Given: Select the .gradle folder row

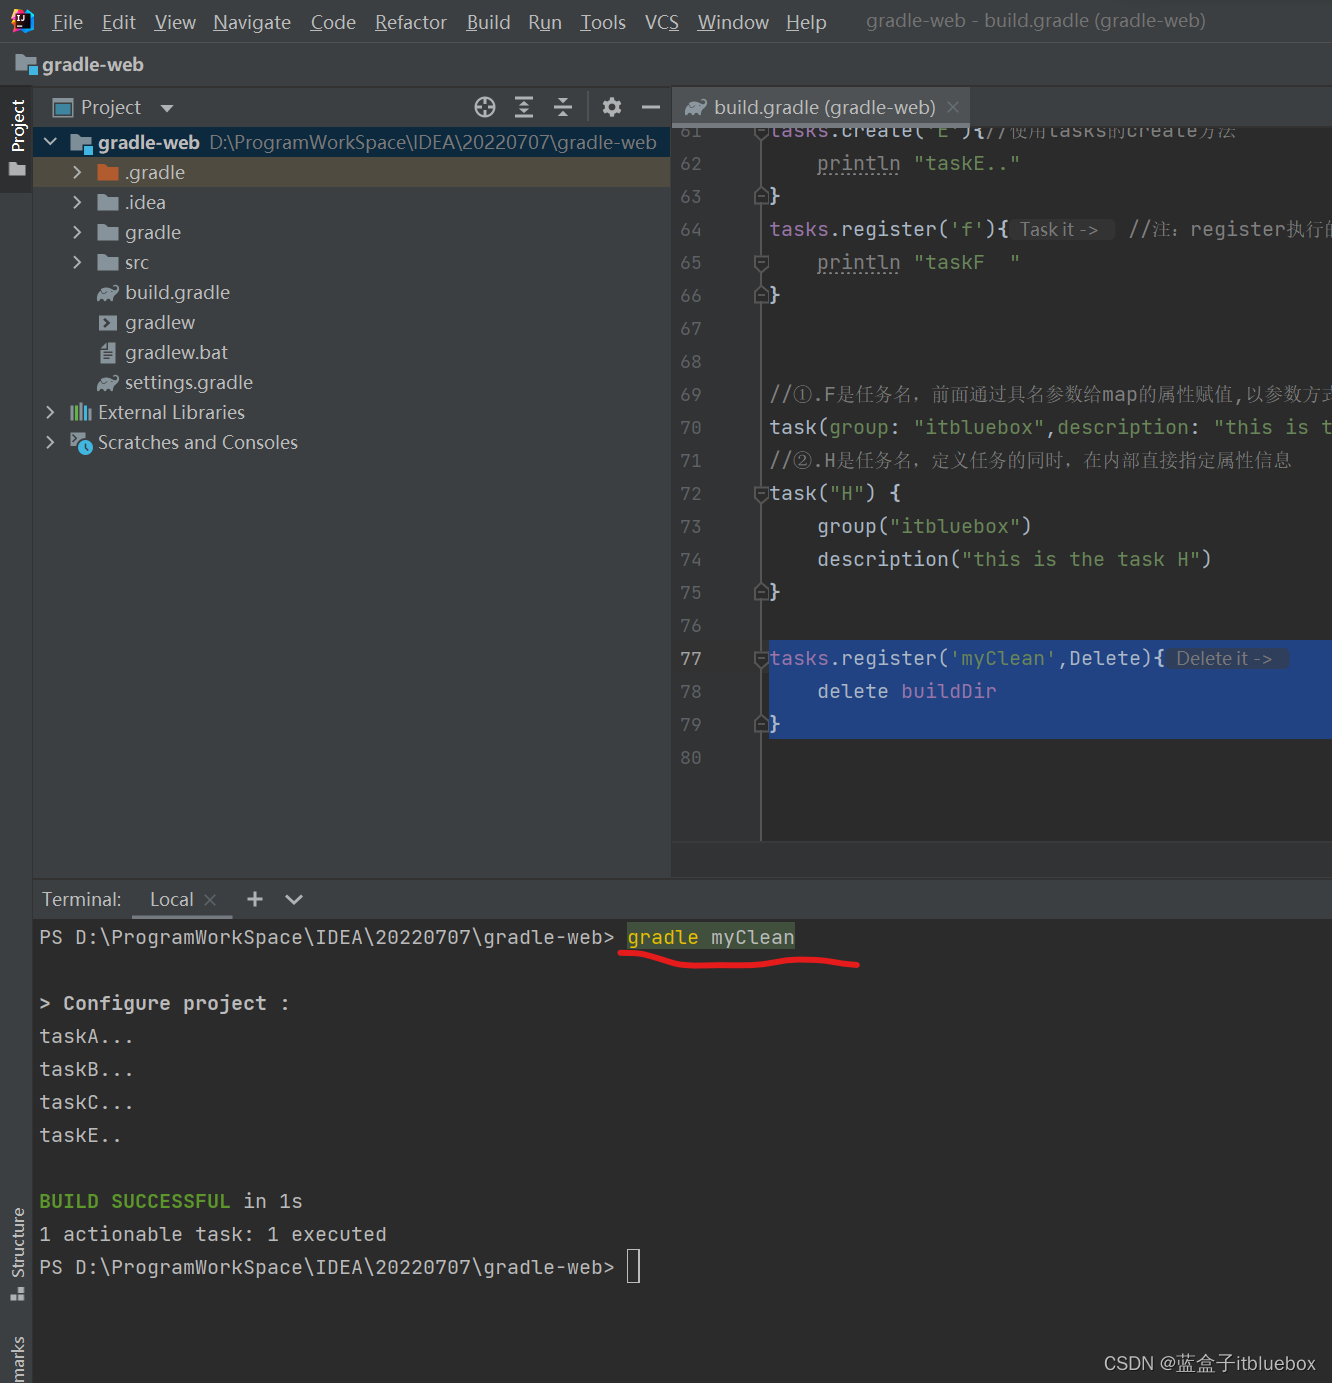Looking at the screenshot, I should point(351,172).
